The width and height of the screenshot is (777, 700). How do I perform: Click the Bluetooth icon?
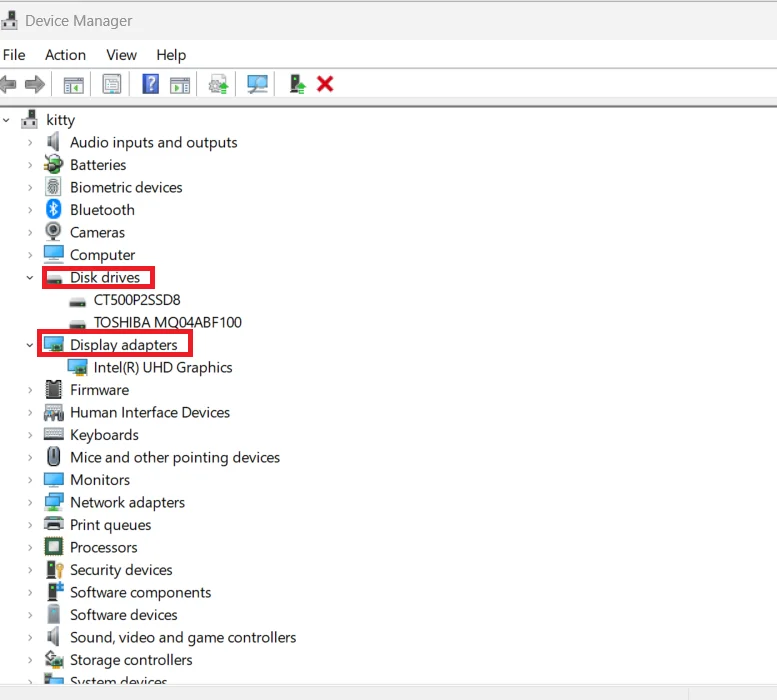[53, 209]
